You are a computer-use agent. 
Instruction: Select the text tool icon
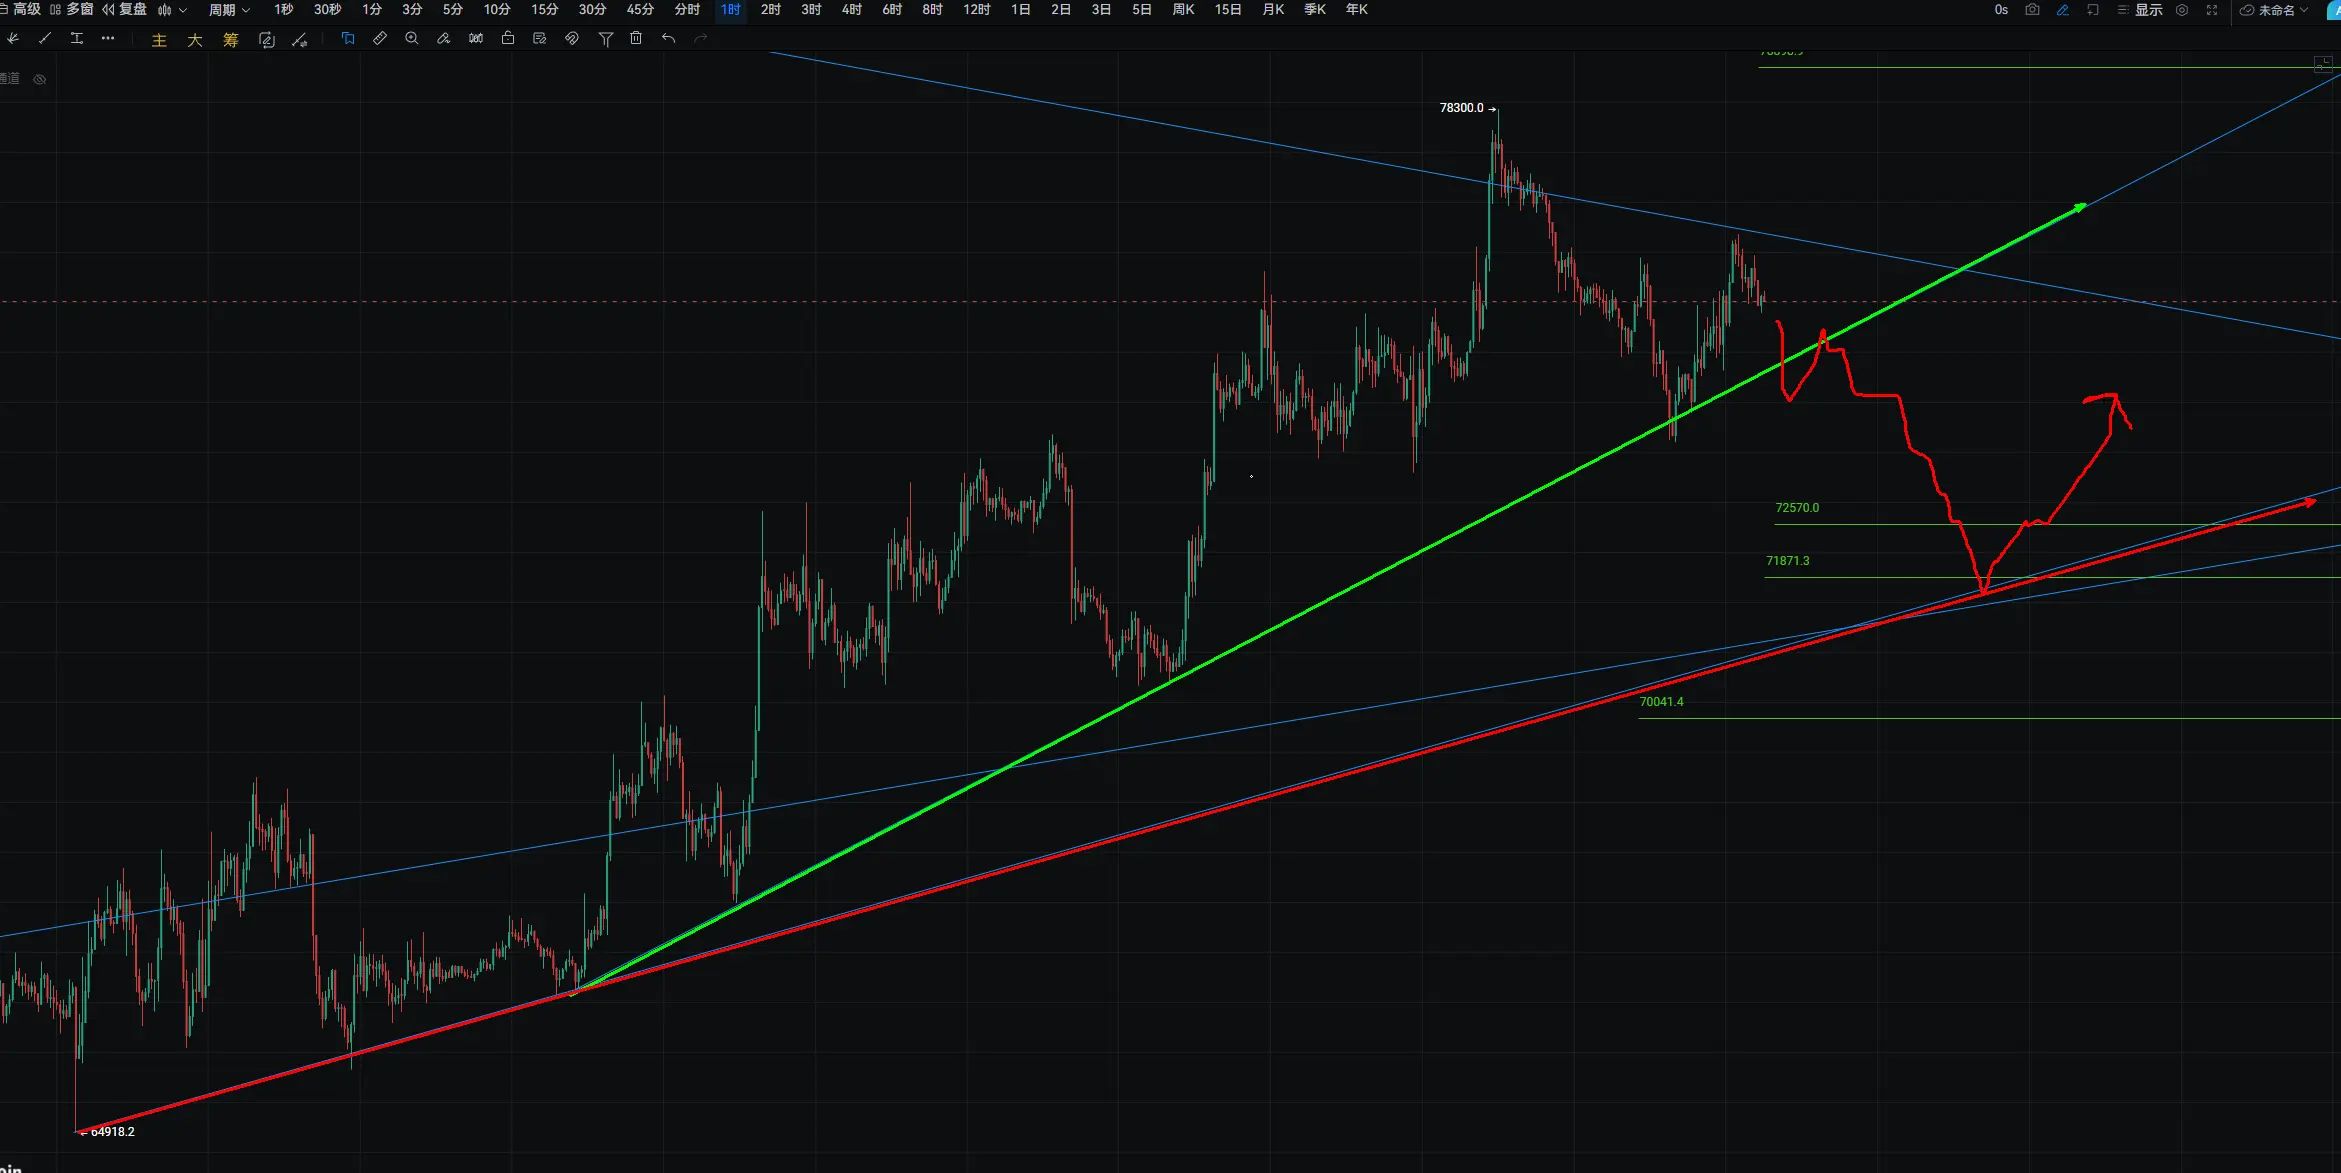coord(77,39)
